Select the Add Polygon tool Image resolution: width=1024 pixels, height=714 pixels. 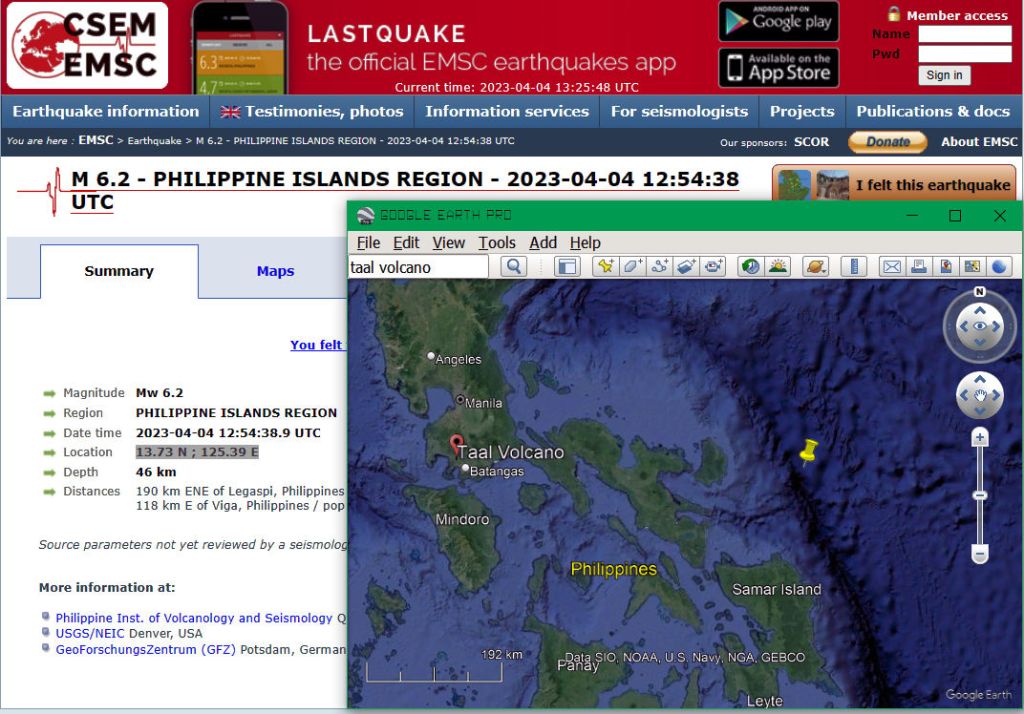(x=632, y=267)
